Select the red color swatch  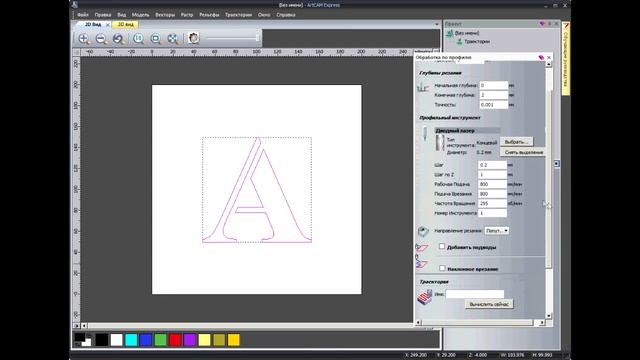pyautogui.click(x=175, y=340)
